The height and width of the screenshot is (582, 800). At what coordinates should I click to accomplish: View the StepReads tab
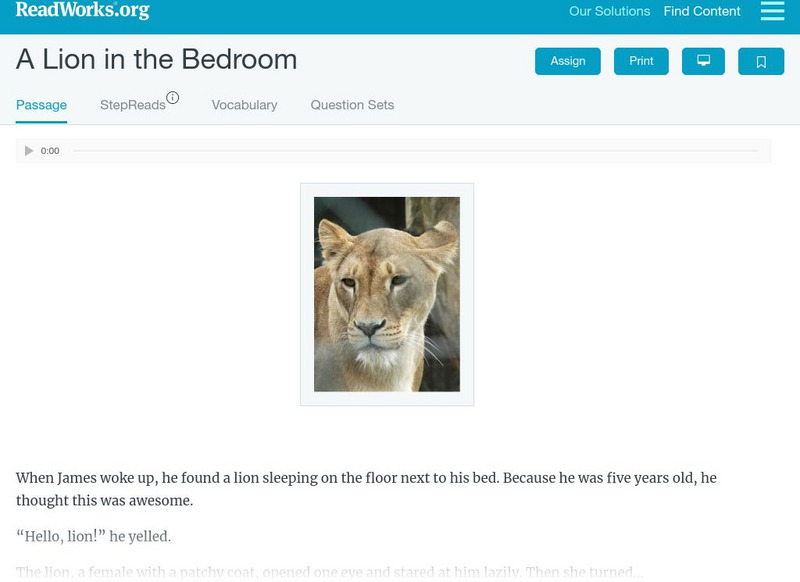131,104
